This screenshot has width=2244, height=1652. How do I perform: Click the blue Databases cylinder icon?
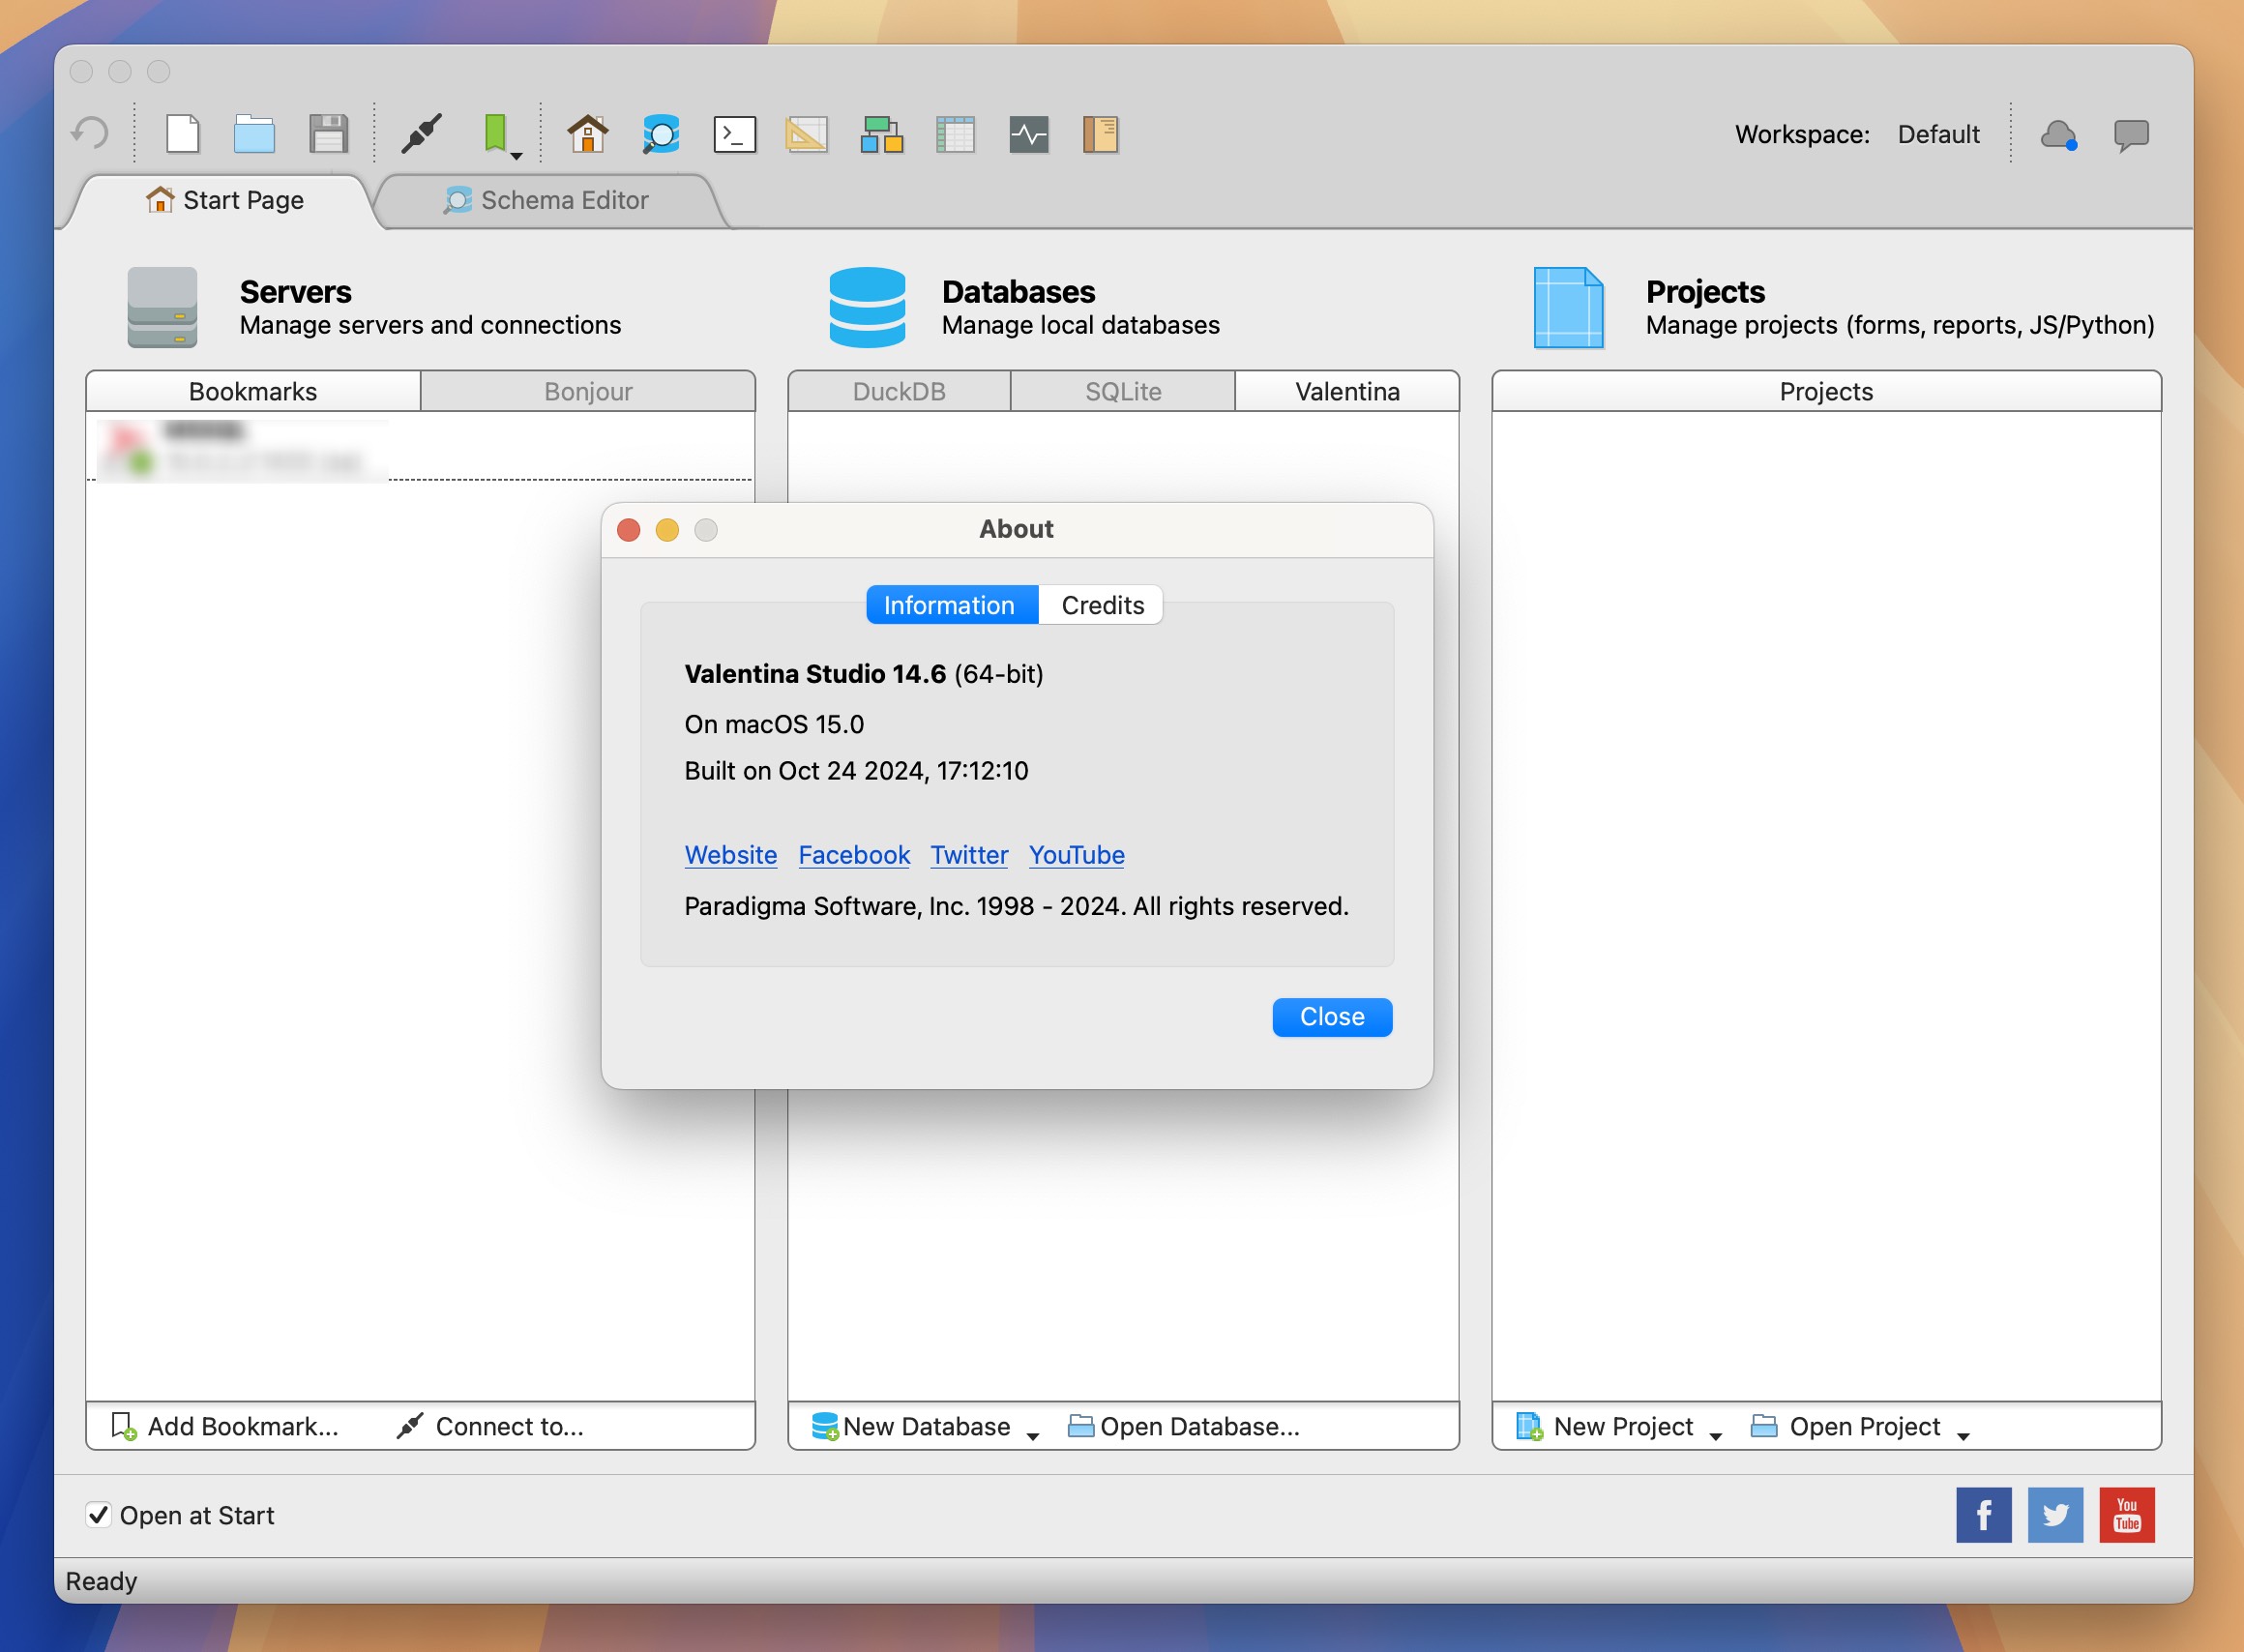(x=867, y=307)
